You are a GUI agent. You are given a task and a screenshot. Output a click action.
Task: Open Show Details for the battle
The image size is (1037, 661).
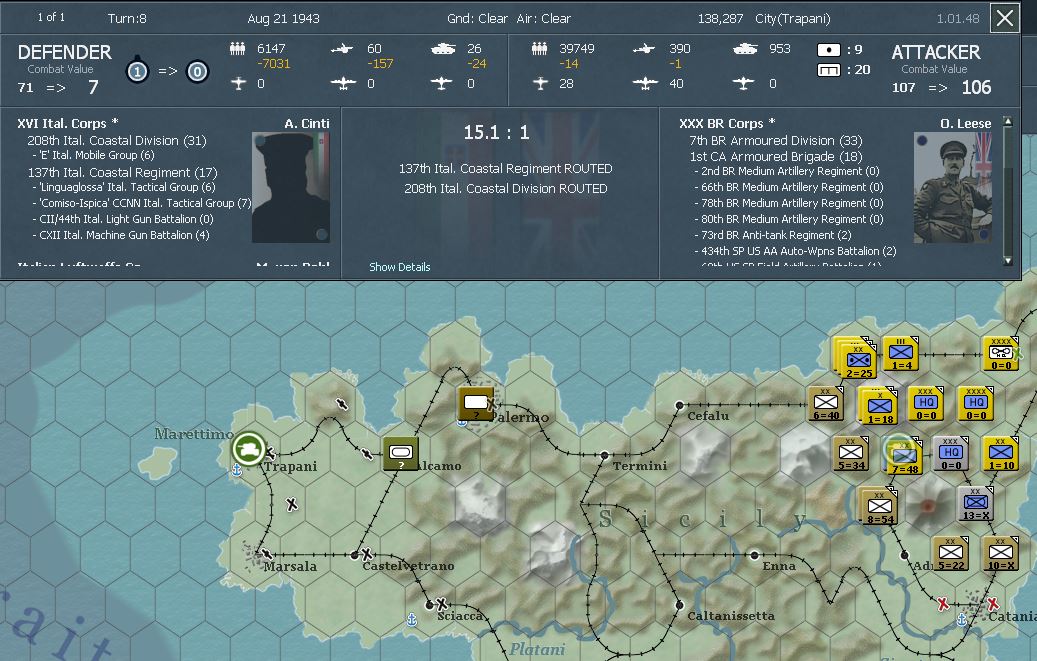pyautogui.click(x=399, y=267)
